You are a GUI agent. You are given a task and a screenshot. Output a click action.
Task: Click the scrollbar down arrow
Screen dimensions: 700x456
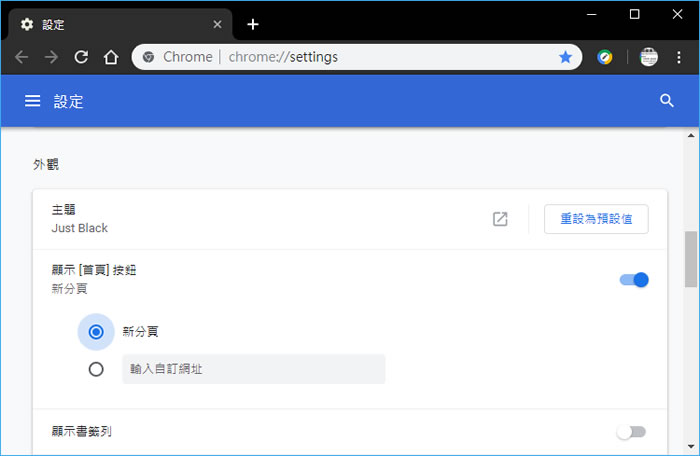(x=691, y=446)
